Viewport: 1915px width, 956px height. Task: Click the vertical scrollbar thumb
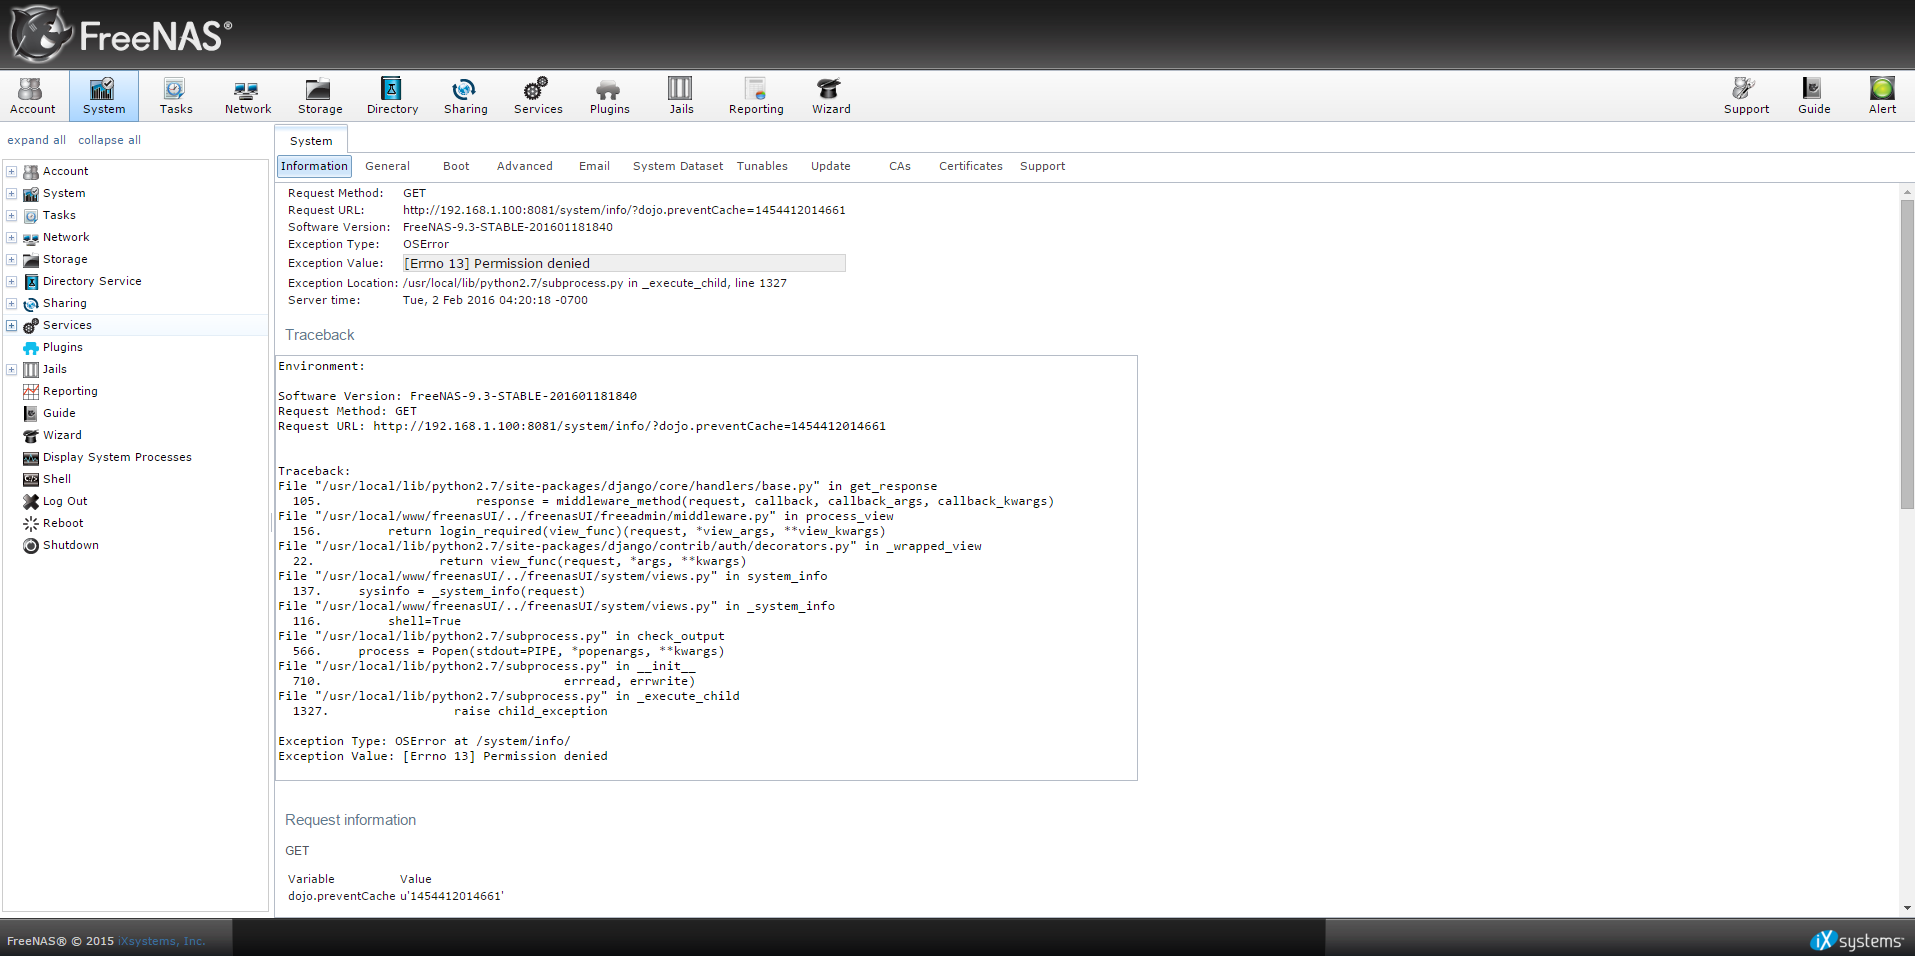(1907, 355)
